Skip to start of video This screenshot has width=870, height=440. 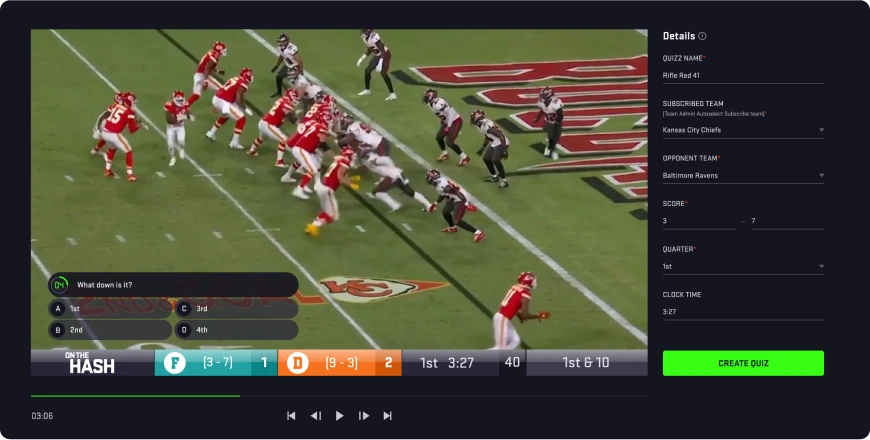pyautogui.click(x=291, y=416)
